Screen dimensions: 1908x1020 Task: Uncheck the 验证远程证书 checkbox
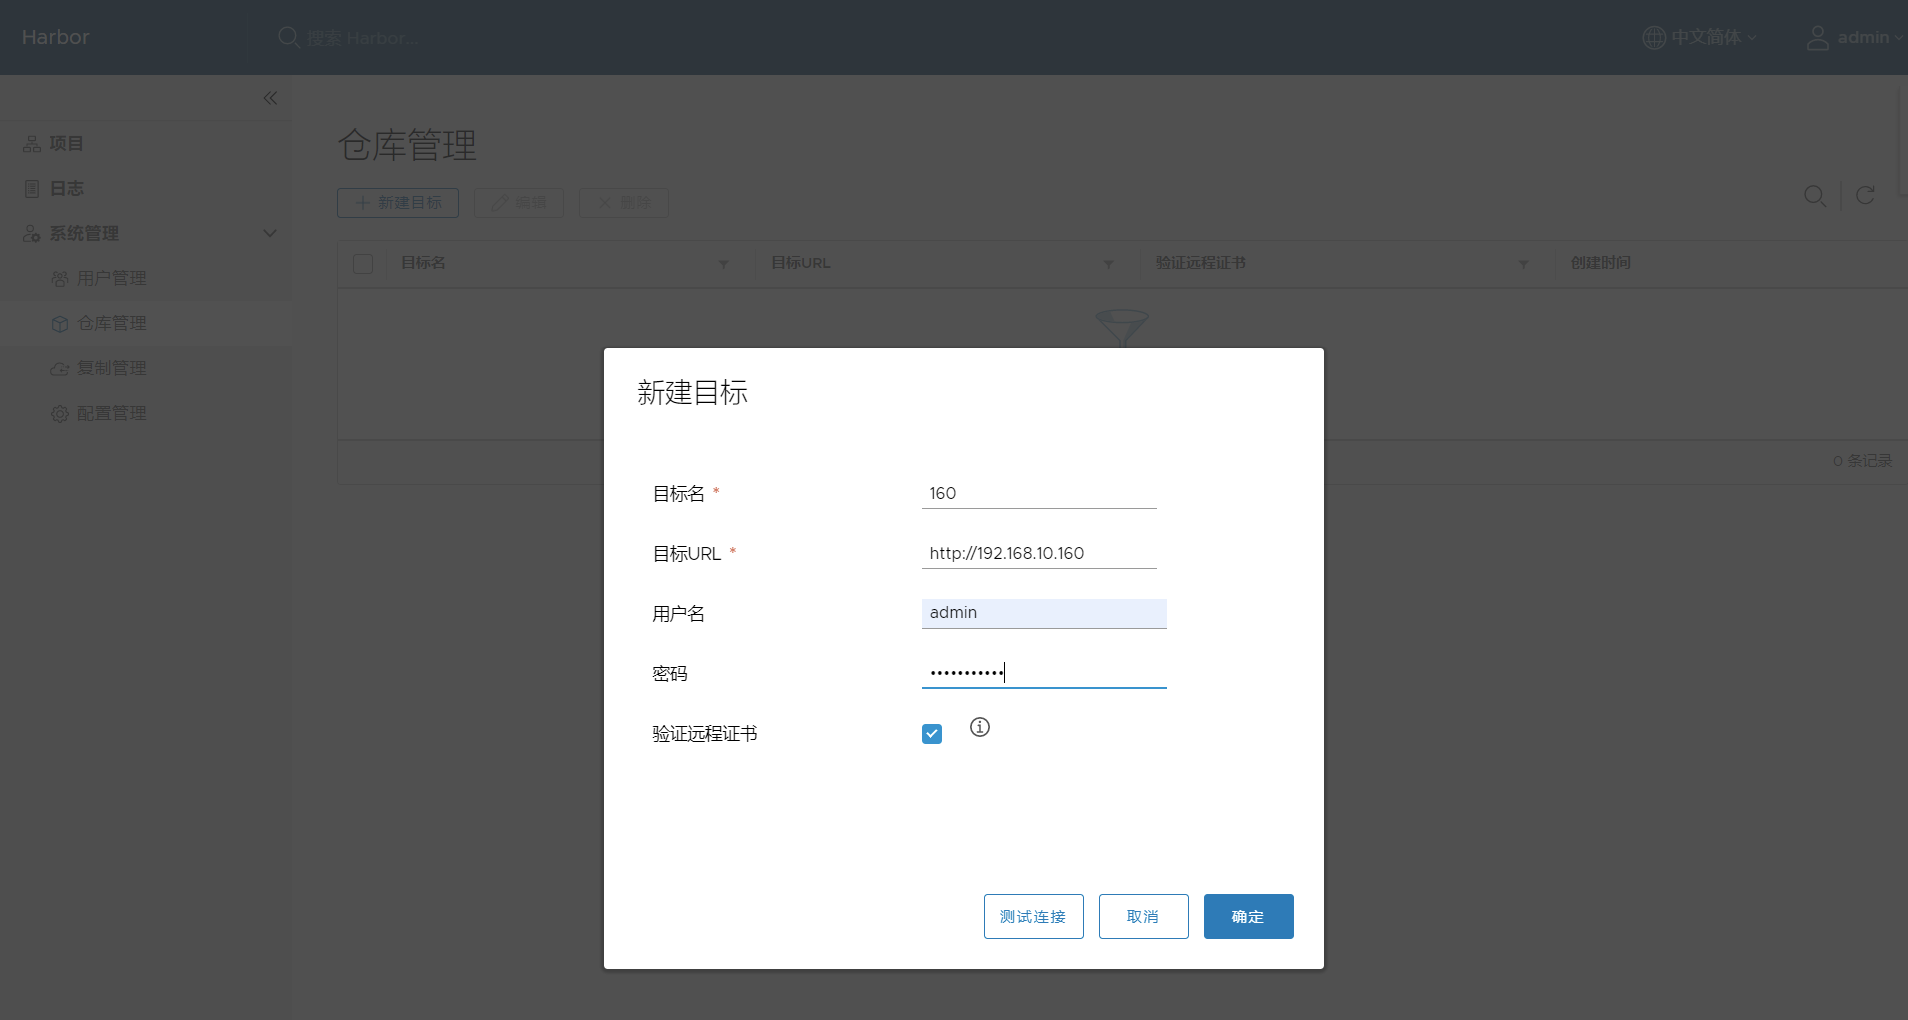pyautogui.click(x=932, y=734)
